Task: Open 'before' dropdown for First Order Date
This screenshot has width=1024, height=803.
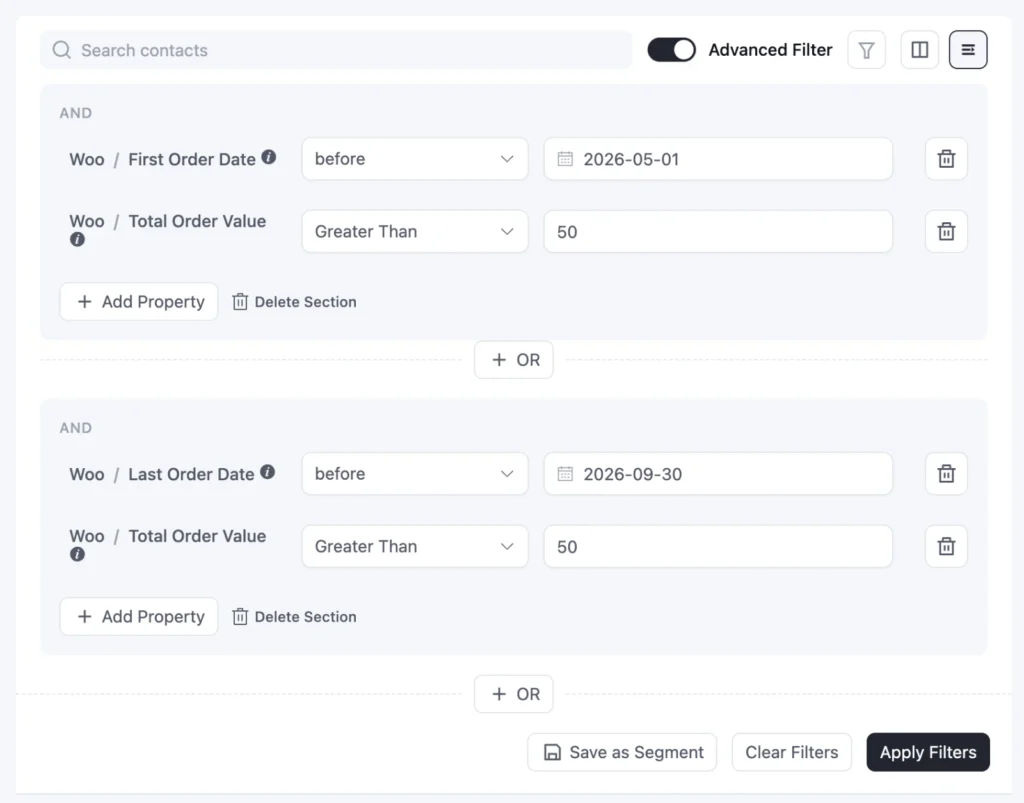Action: pos(415,159)
